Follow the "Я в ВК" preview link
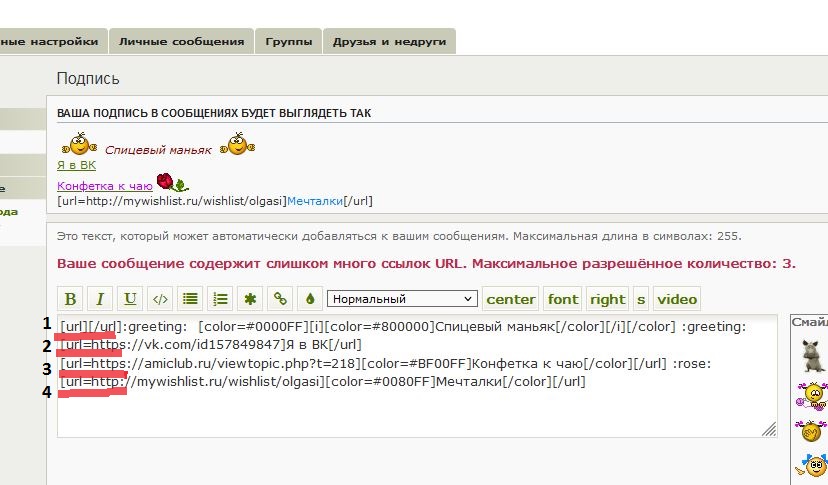828x485 pixels. pos(77,166)
